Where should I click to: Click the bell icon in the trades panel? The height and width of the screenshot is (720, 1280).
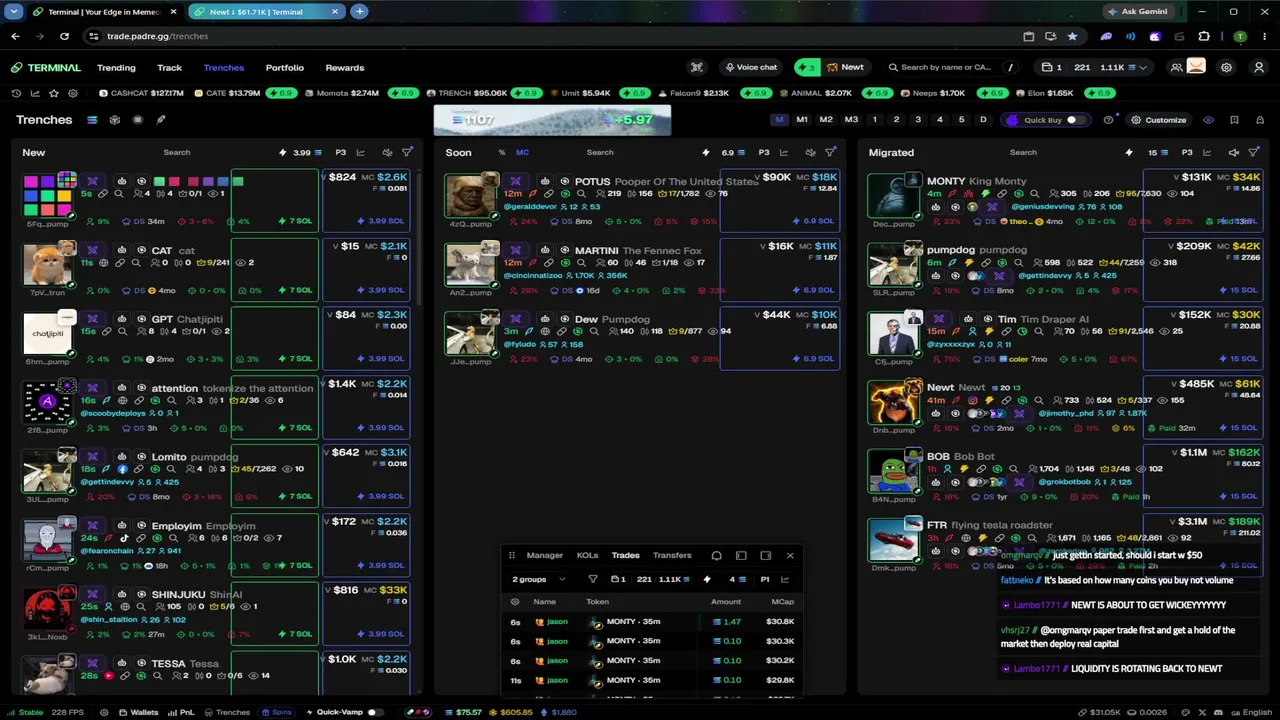(x=716, y=555)
